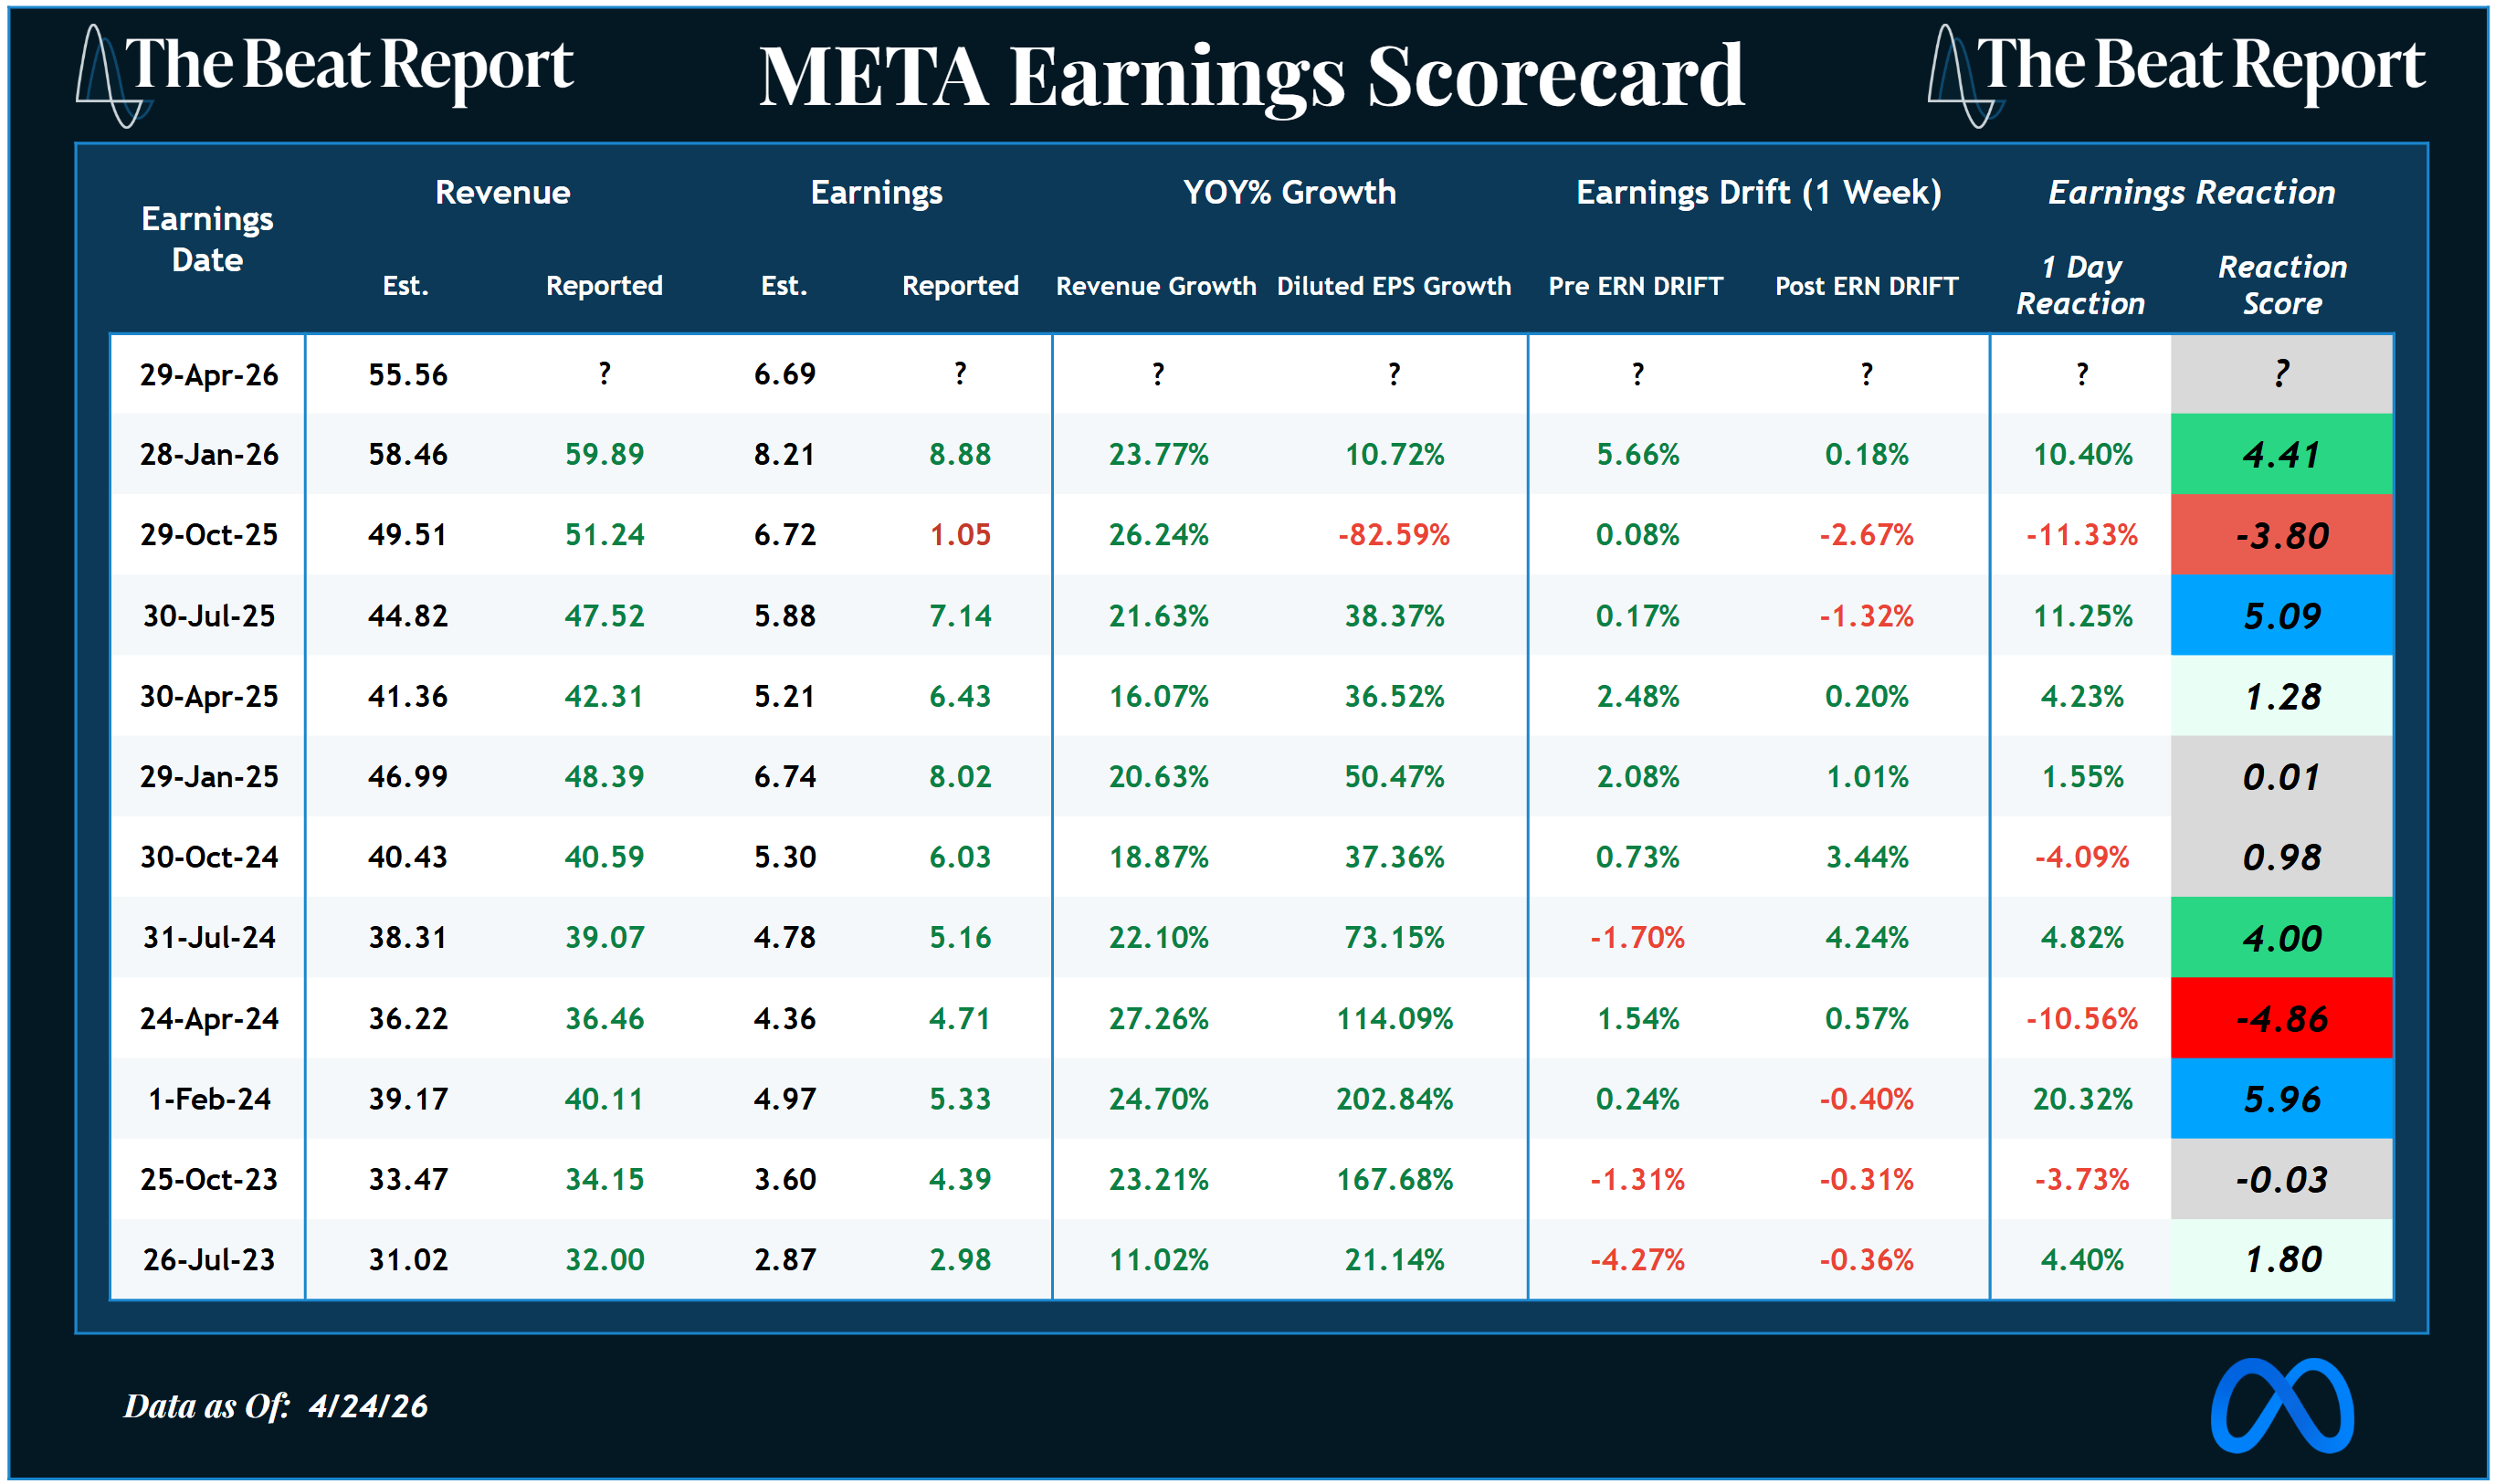Click the YOY% Growth group header

coord(1289,192)
